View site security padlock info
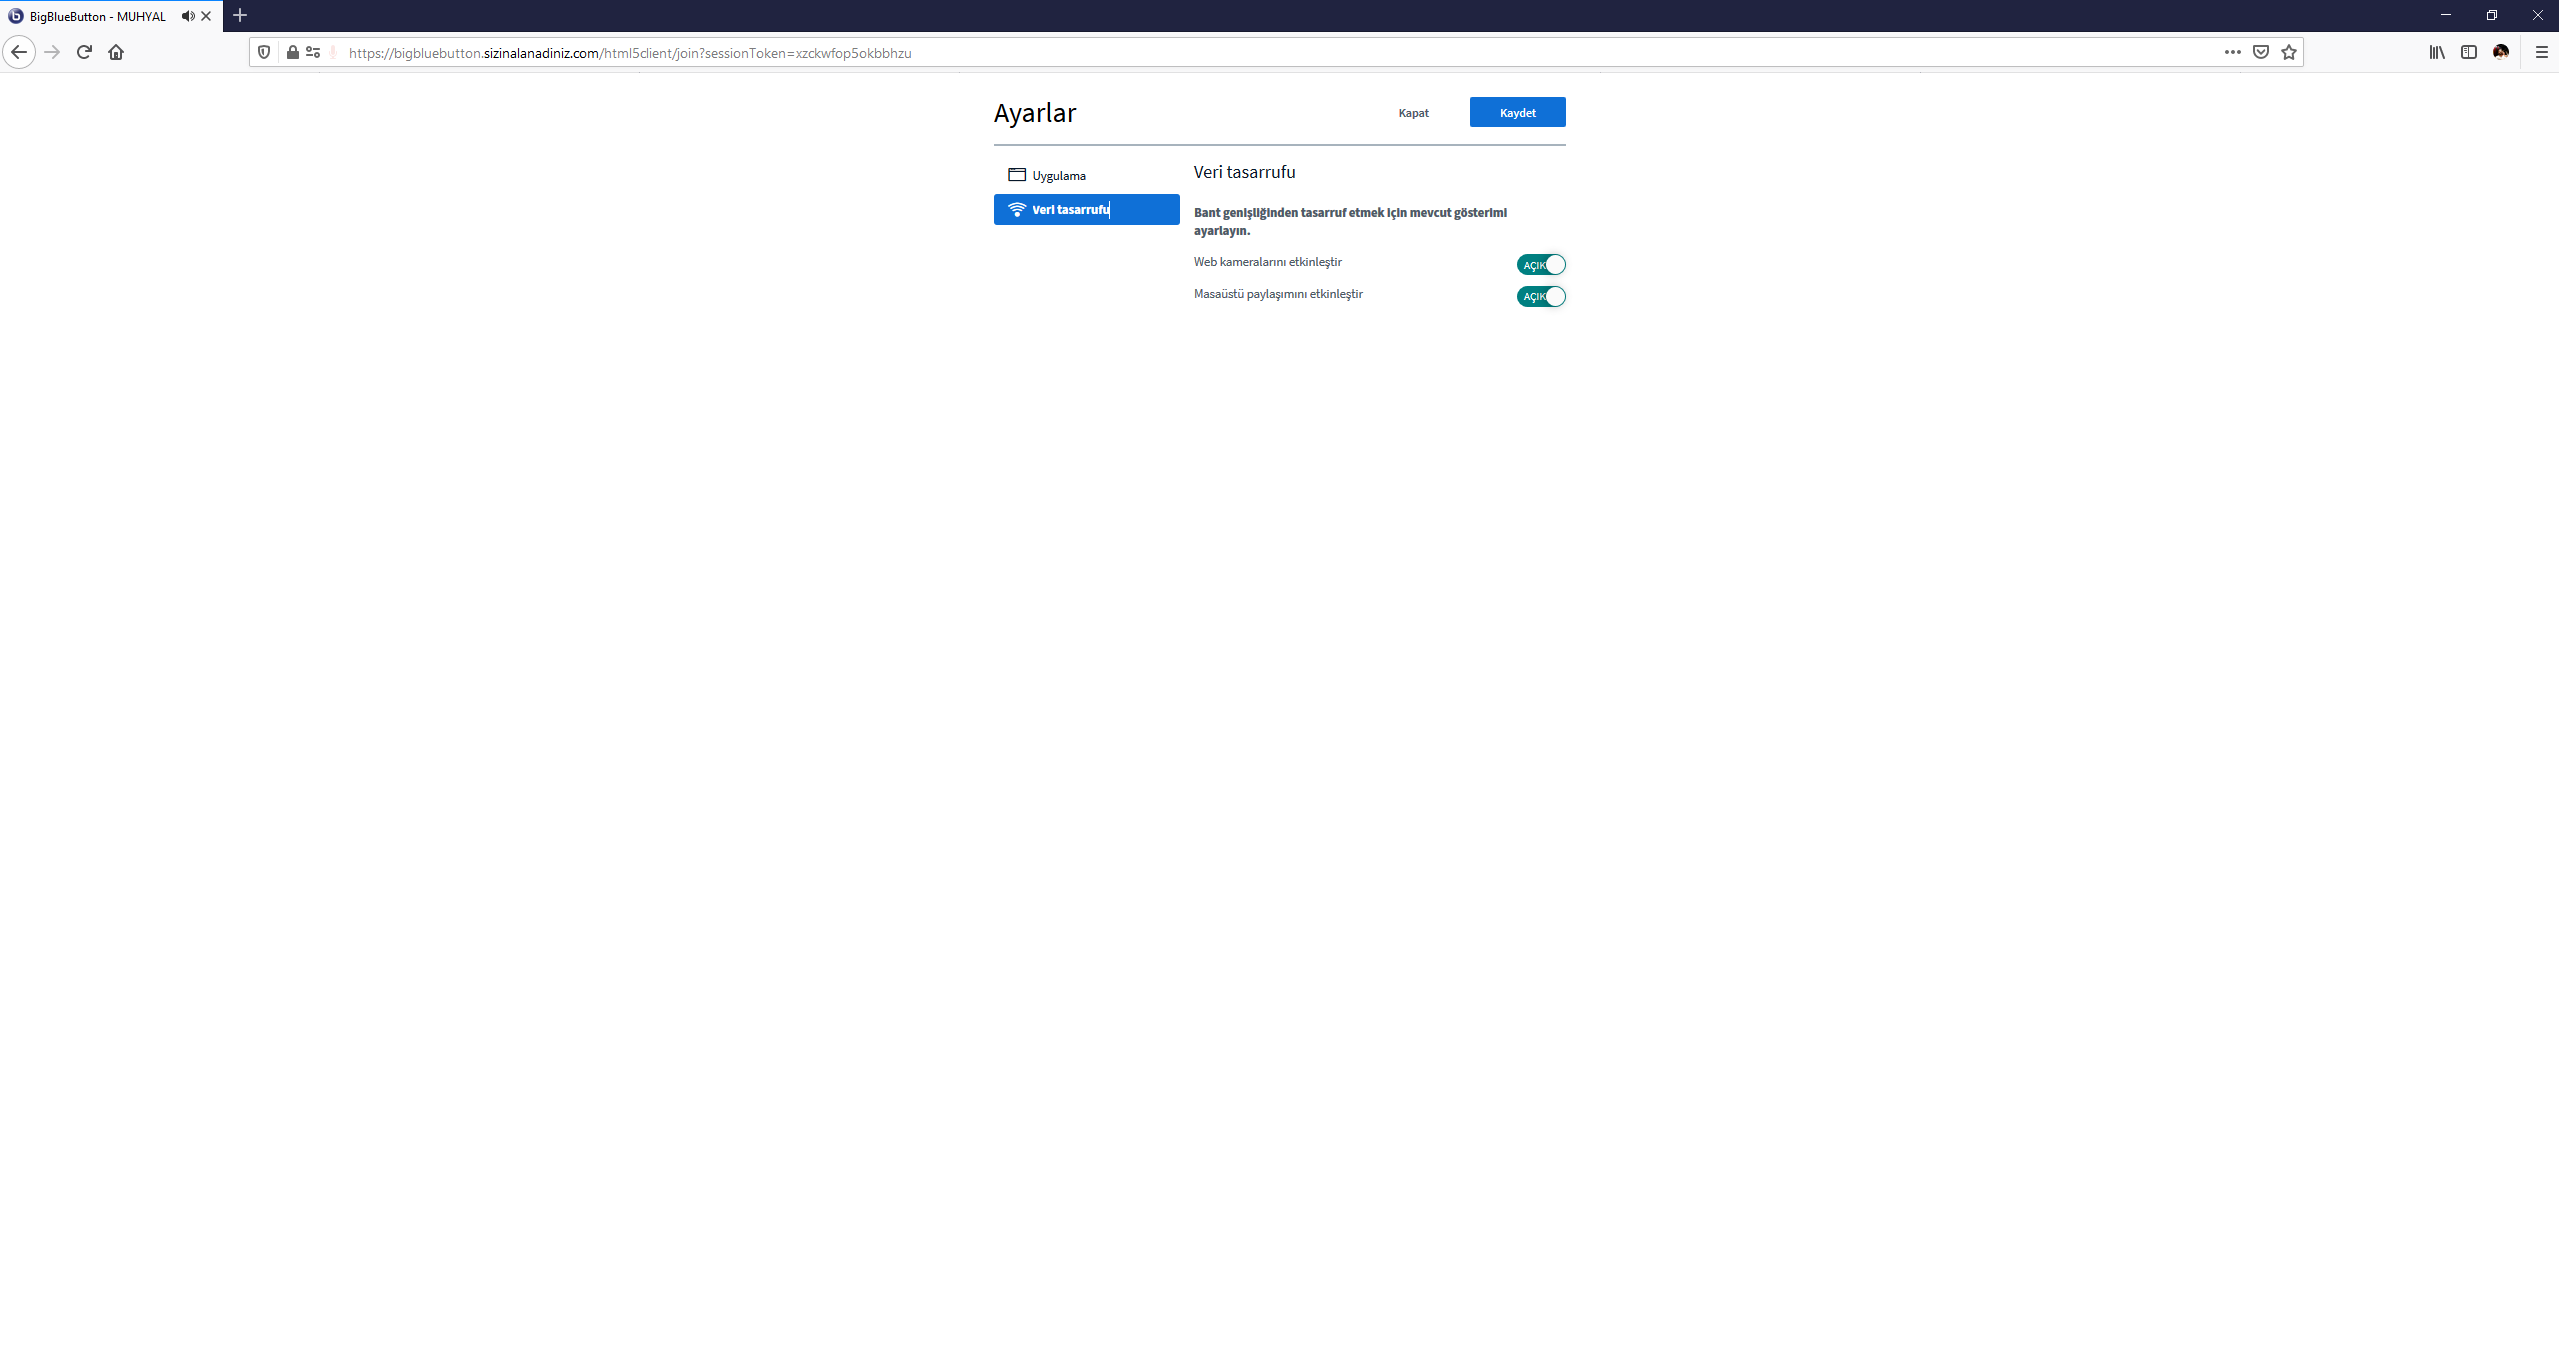2559x1346 pixels. pyautogui.click(x=292, y=52)
